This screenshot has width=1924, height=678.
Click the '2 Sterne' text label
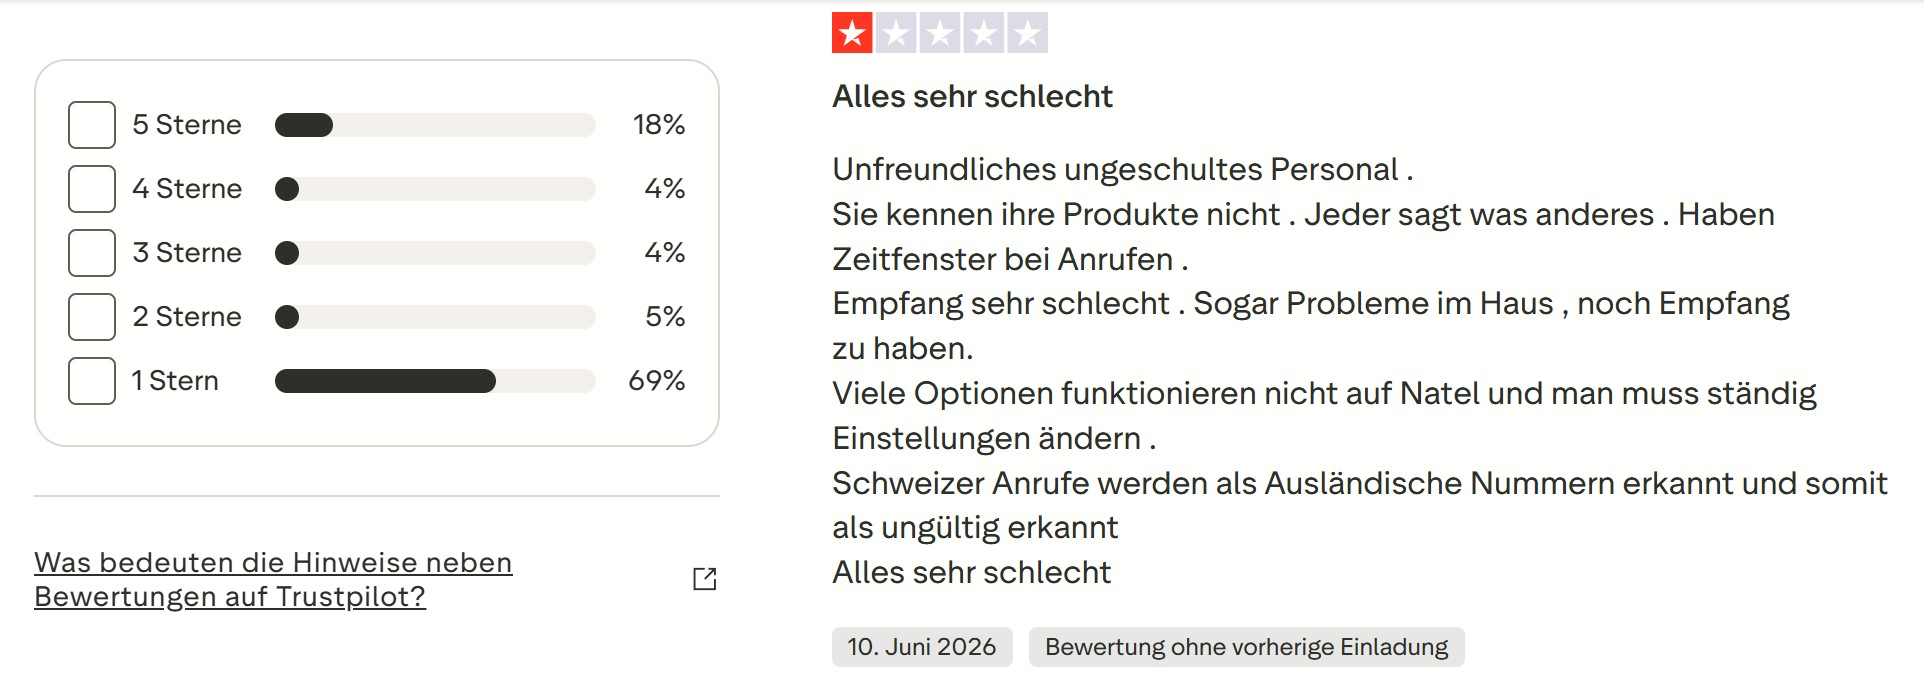pos(187,317)
